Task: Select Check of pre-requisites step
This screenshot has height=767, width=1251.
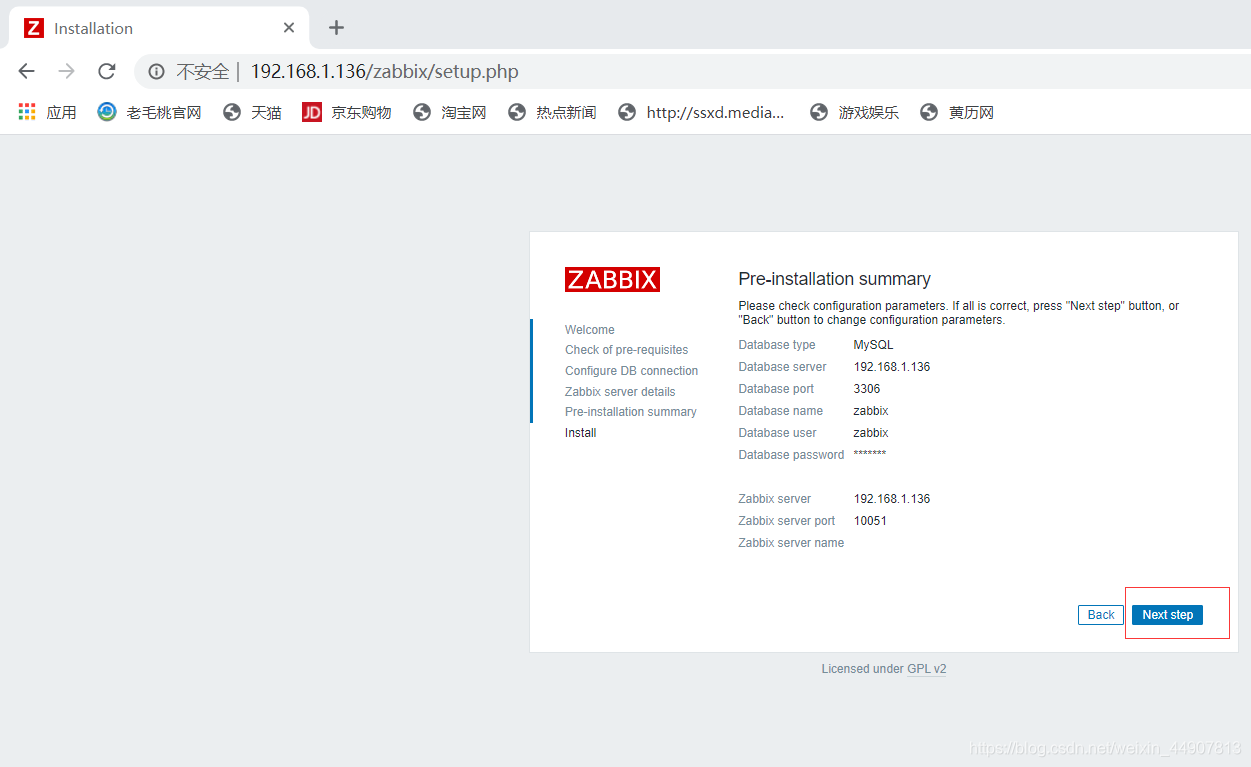Action: tap(626, 350)
